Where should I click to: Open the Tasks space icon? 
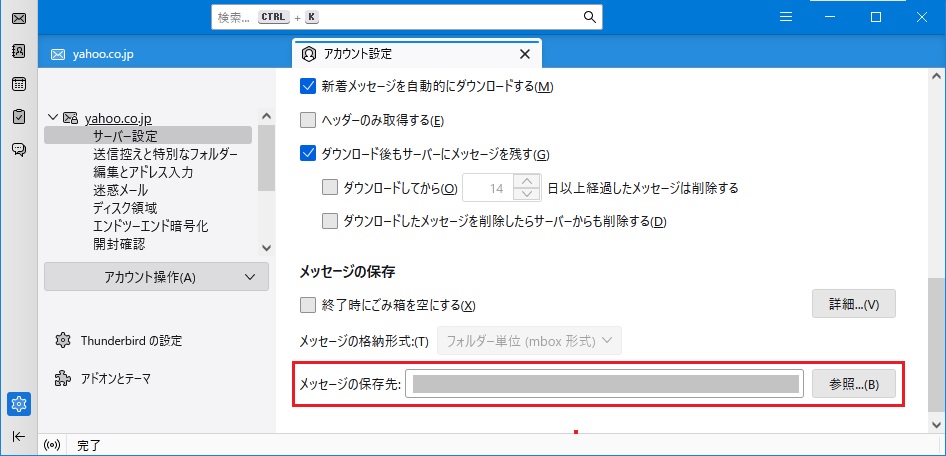[x=18, y=117]
